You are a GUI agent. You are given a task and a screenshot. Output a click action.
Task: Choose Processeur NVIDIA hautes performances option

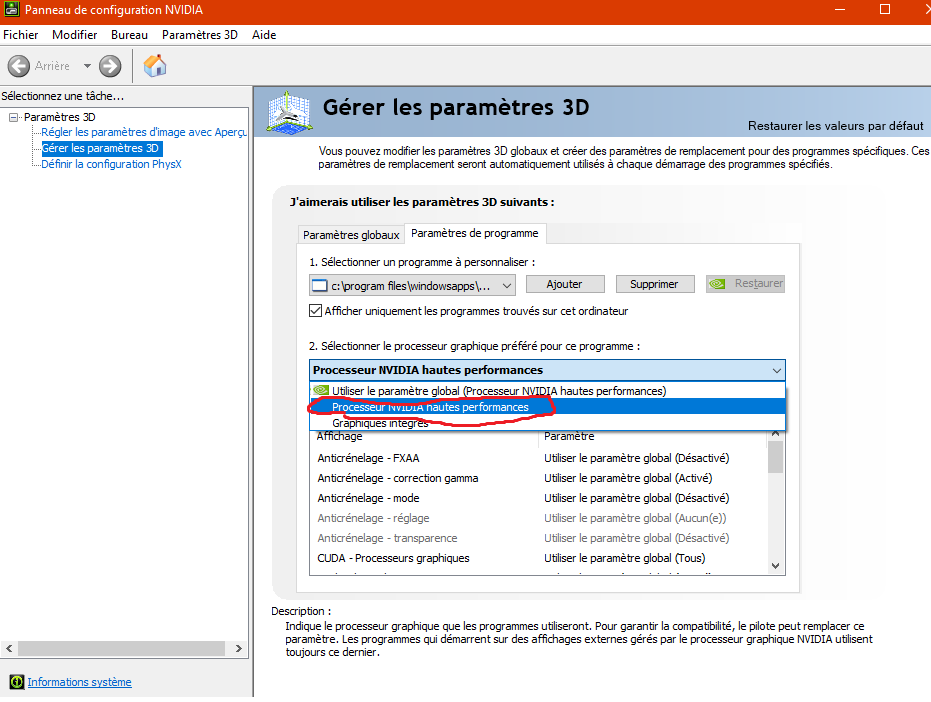(x=547, y=407)
